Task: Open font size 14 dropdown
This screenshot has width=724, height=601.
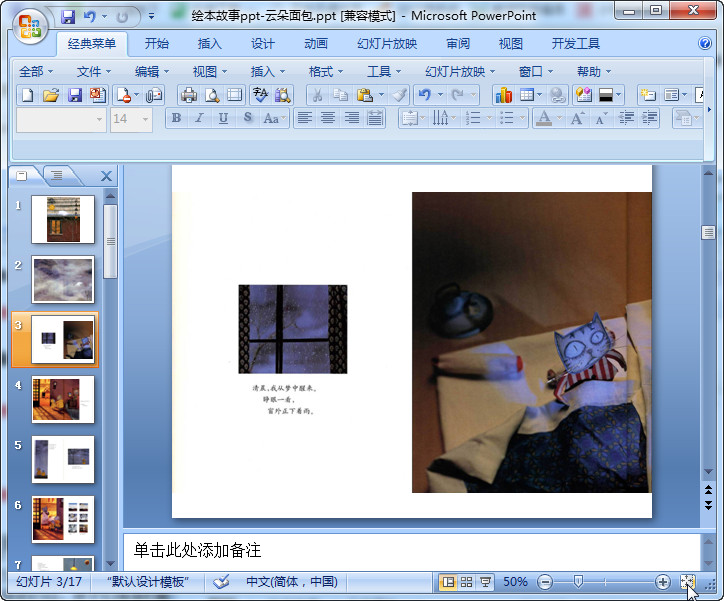Action: pyautogui.click(x=145, y=120)
